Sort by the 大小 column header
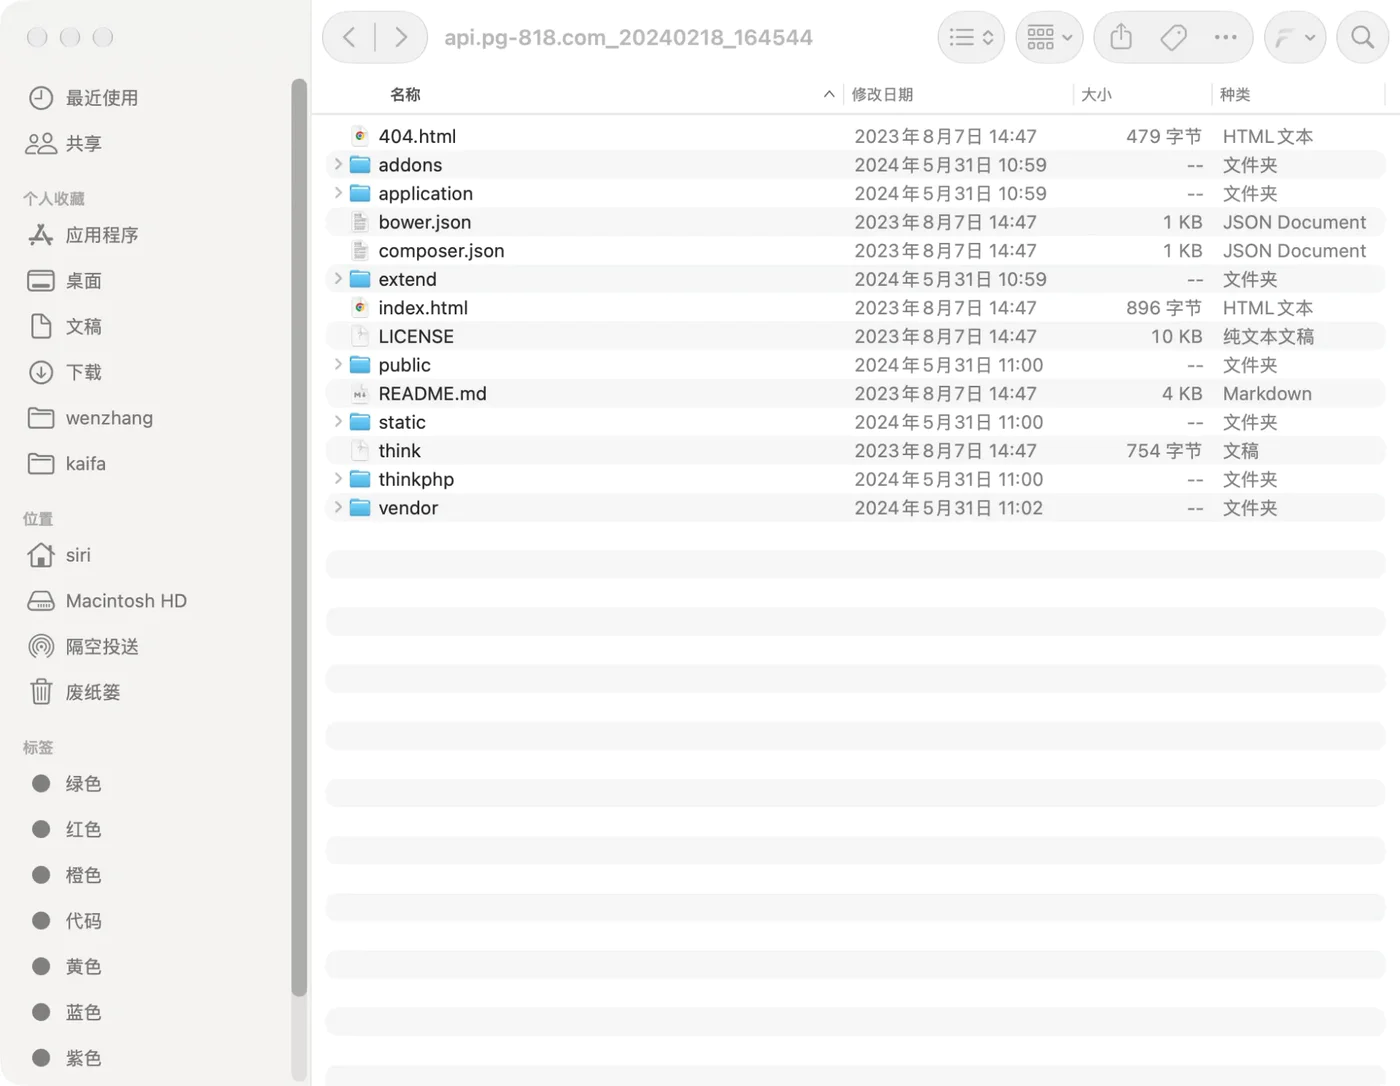 click(1096, 94)
